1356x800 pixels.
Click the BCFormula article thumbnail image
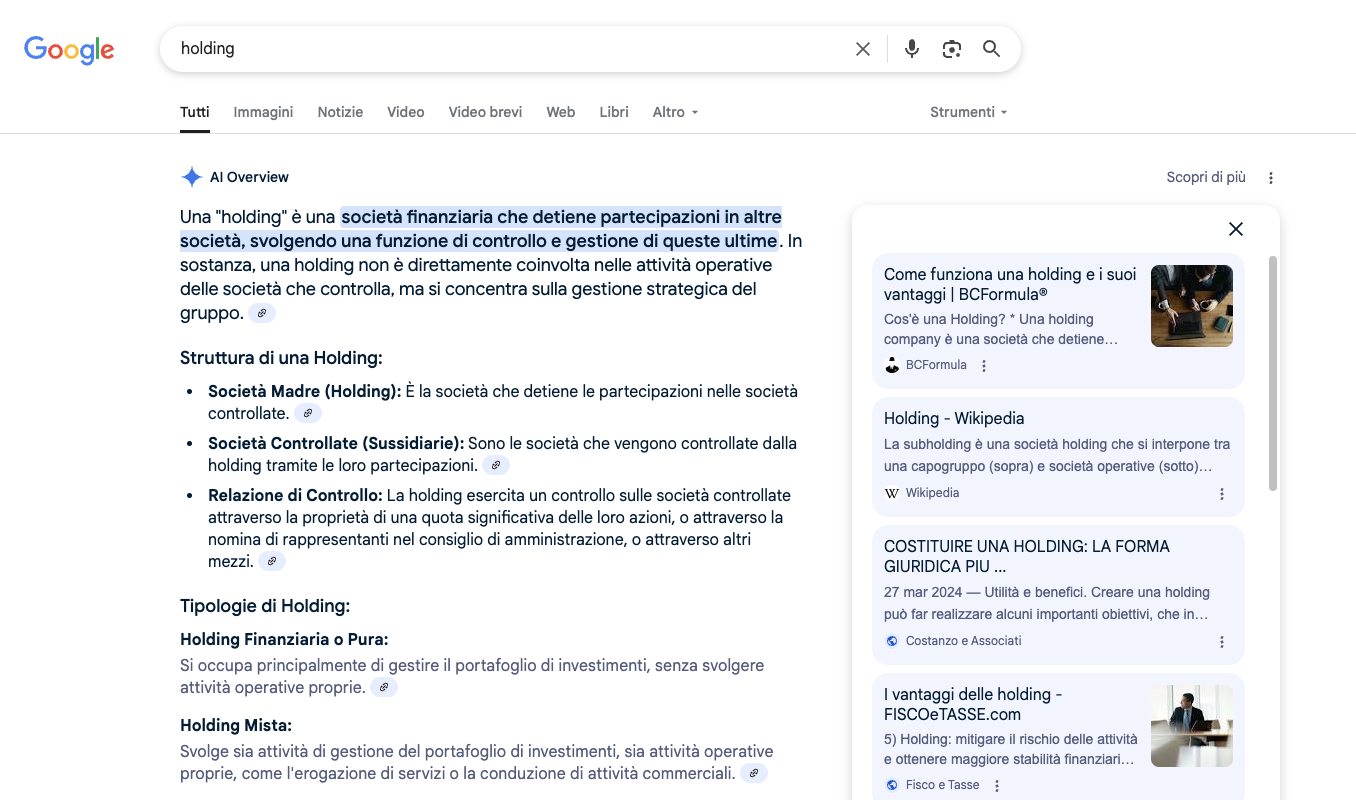click(x=1191, y=306)
